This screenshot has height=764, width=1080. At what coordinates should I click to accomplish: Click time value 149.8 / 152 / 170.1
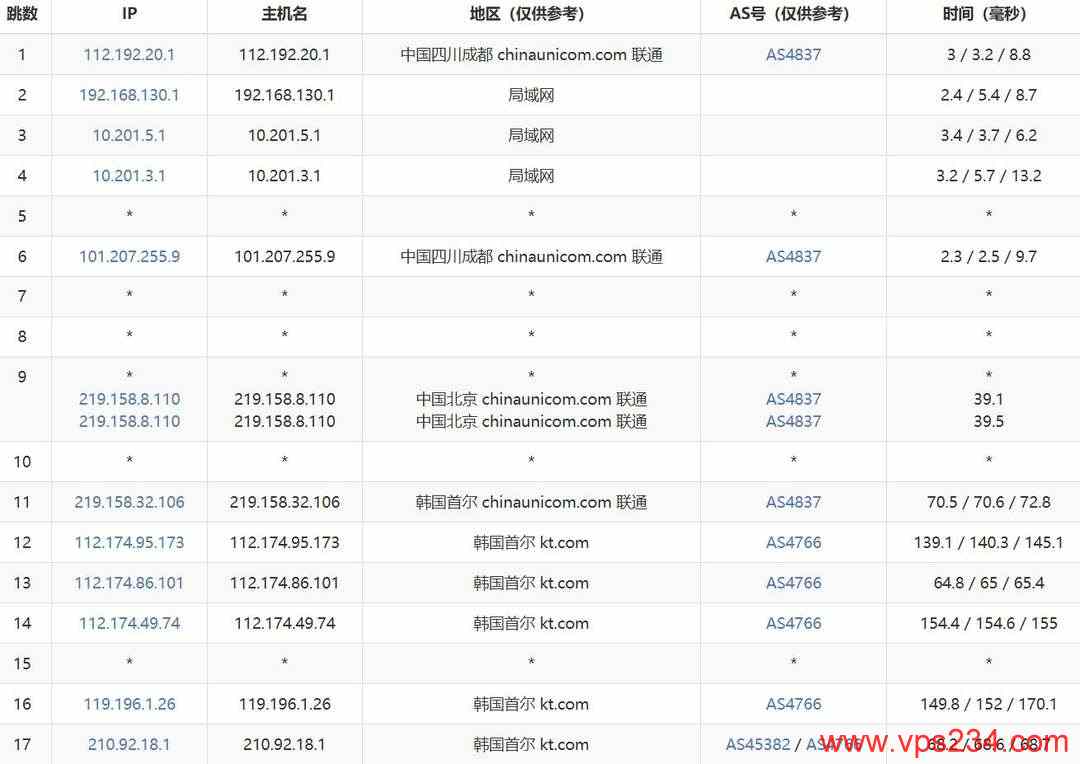(x=988, y=704)
